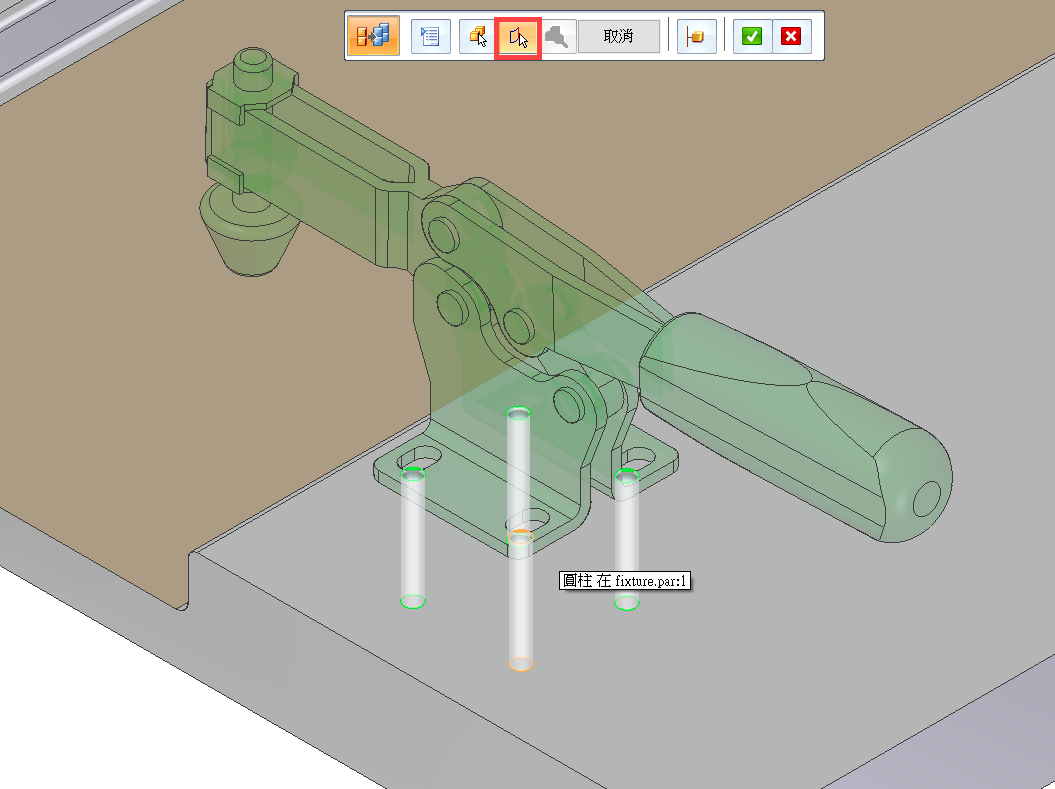Click the 取消 button
This screenshot has width=1055, height=789.
618,36
